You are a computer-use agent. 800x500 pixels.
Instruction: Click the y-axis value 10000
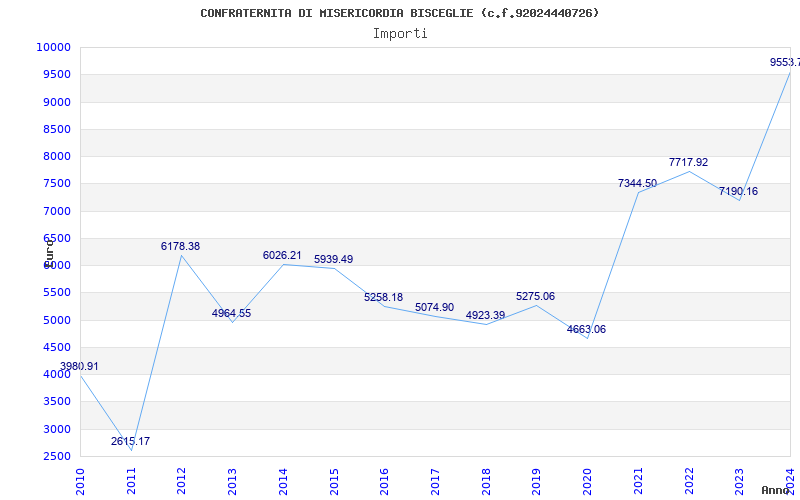pyautogui.click(x=53, y=47)
